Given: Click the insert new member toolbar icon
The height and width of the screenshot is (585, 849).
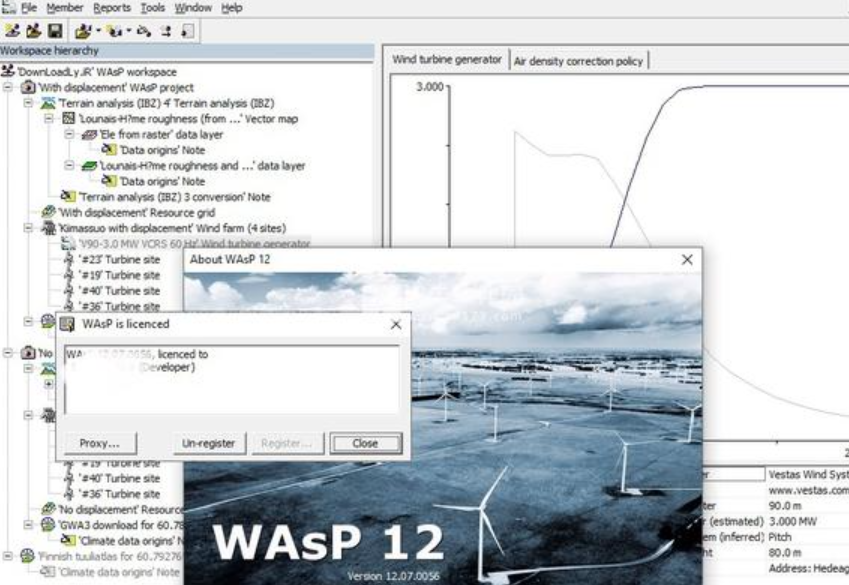Looking at the screenshot, I should (x=114, y=31).
